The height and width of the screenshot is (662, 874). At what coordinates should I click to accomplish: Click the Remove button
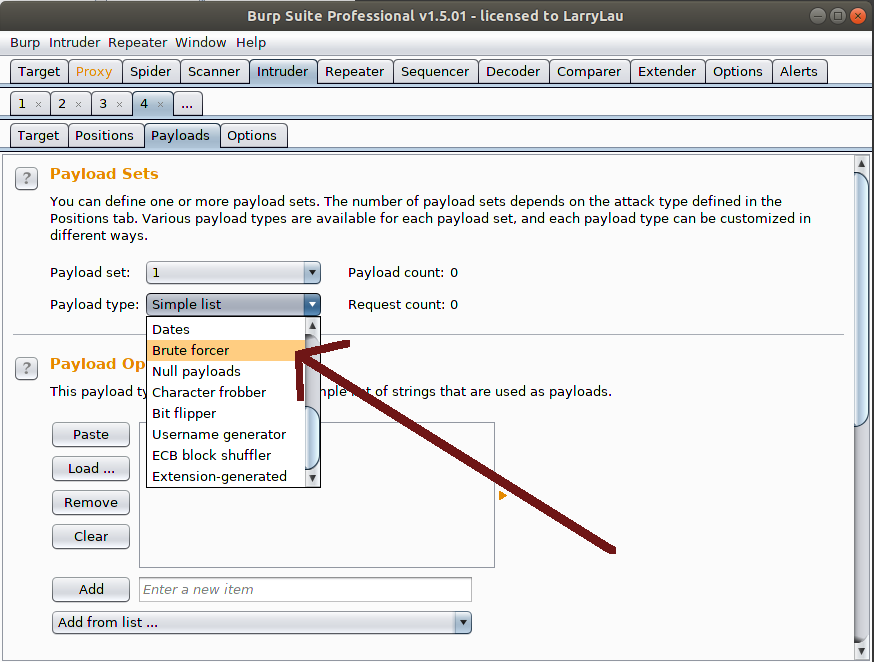click(x=91, y=503)
